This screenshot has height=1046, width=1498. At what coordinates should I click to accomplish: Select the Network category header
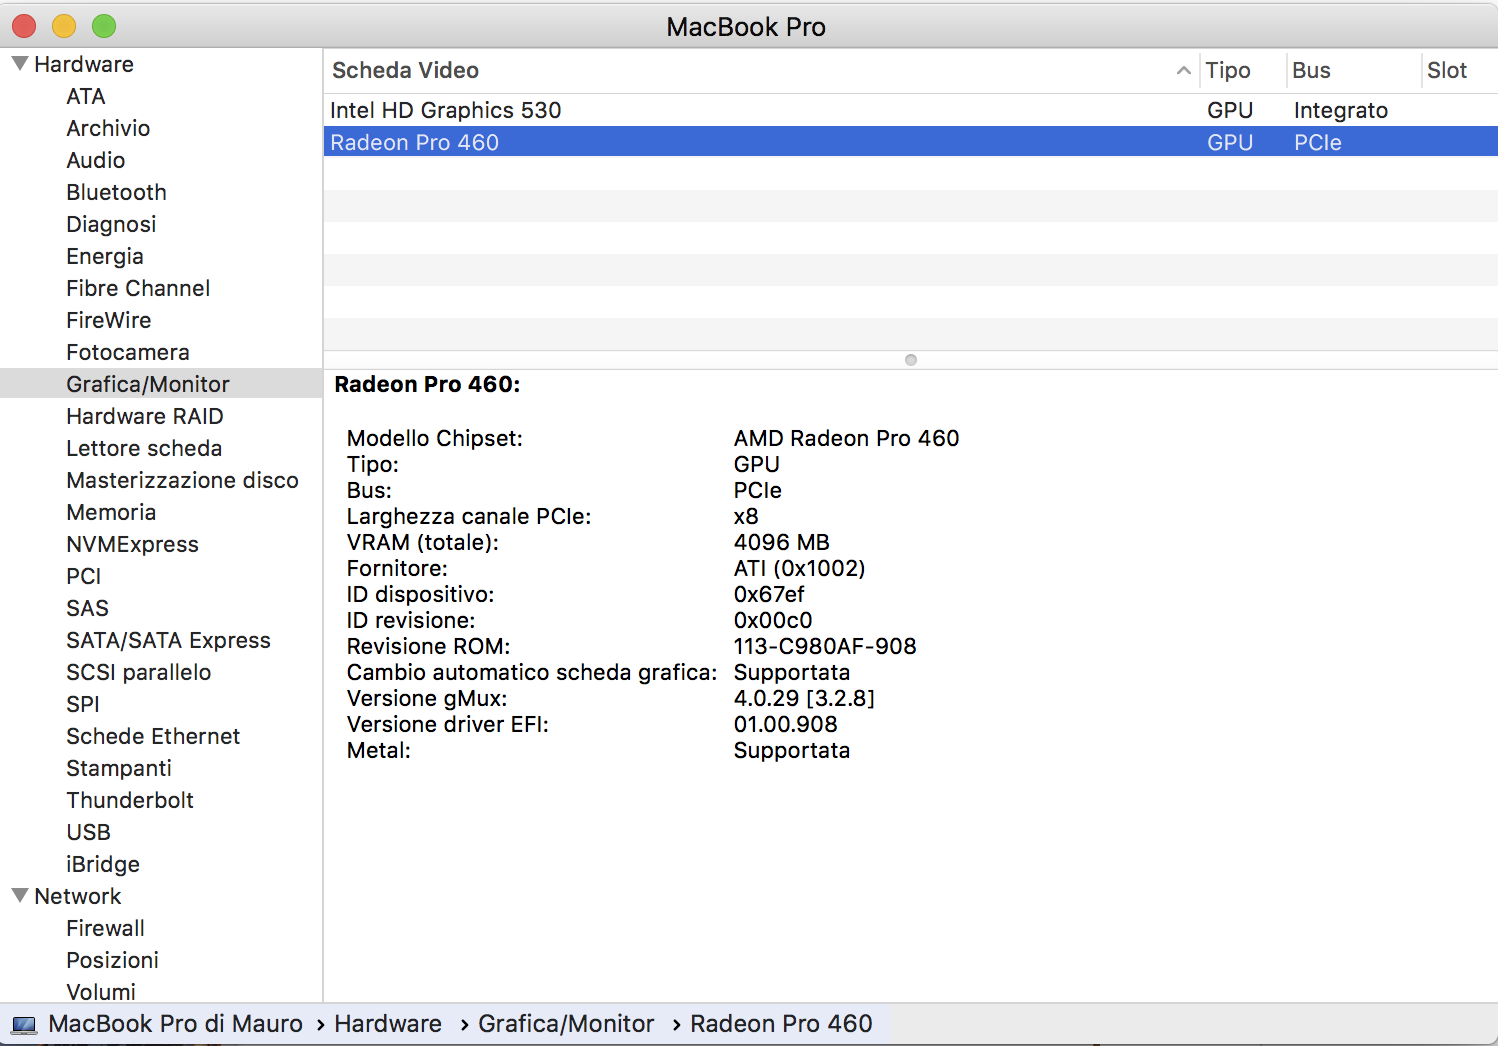[78, 896]
